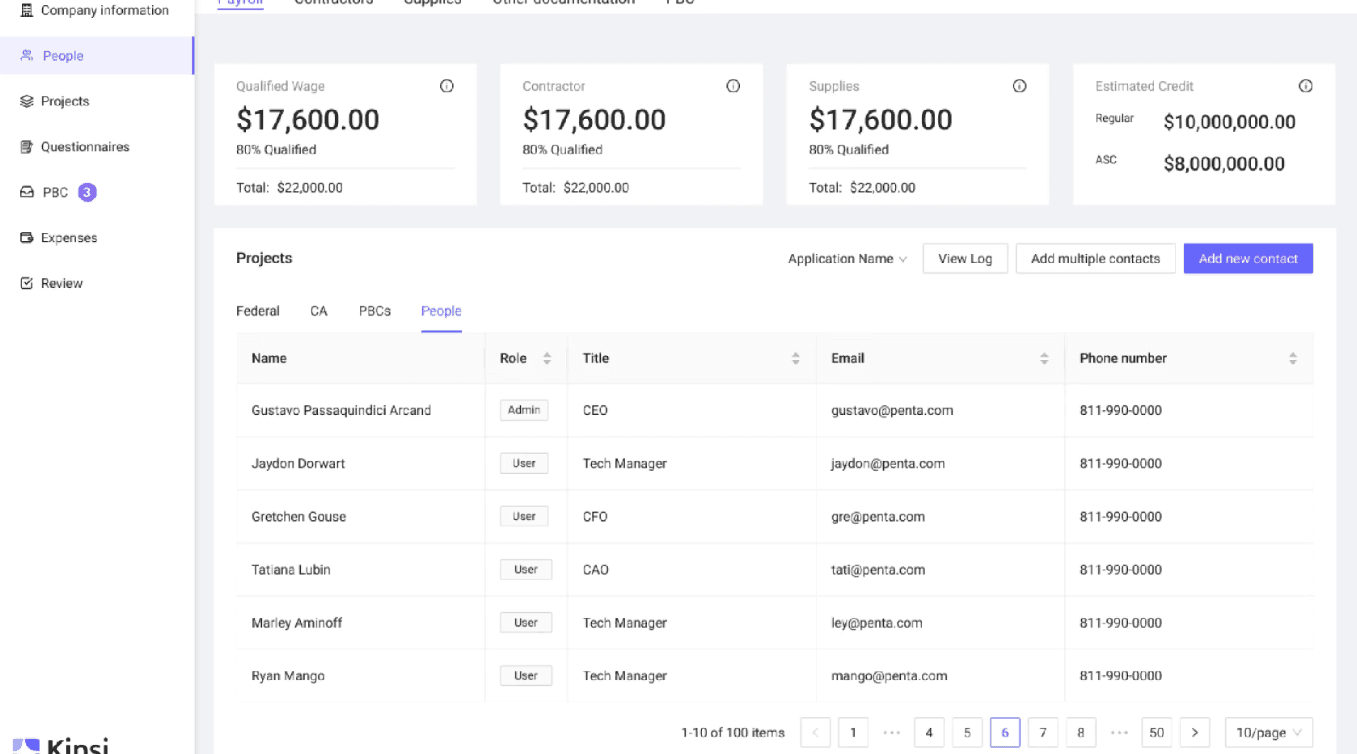Click name Tatiana Lubin

(x=291, y=570)
